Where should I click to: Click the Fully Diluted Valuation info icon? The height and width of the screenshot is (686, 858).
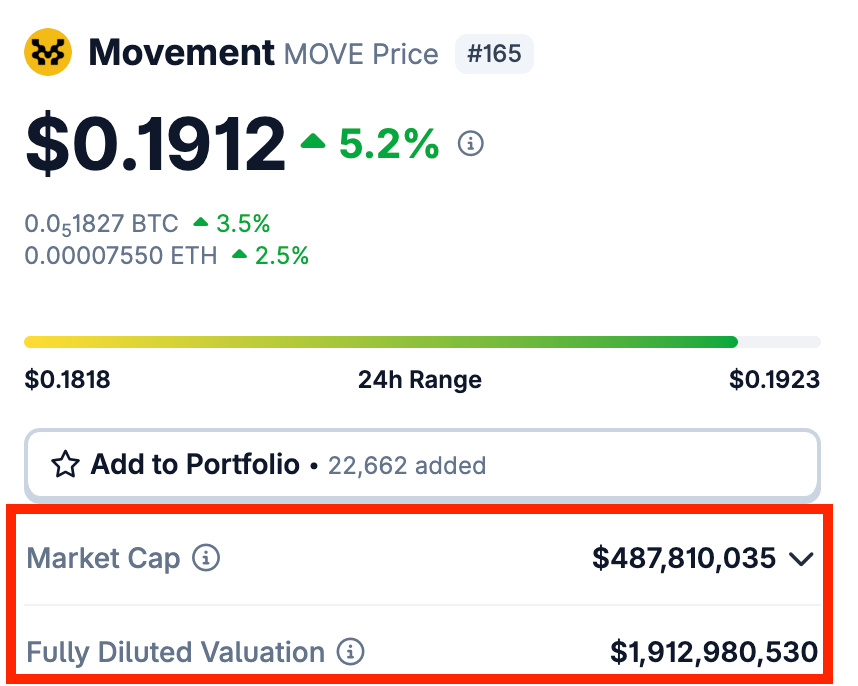[350, 652]
